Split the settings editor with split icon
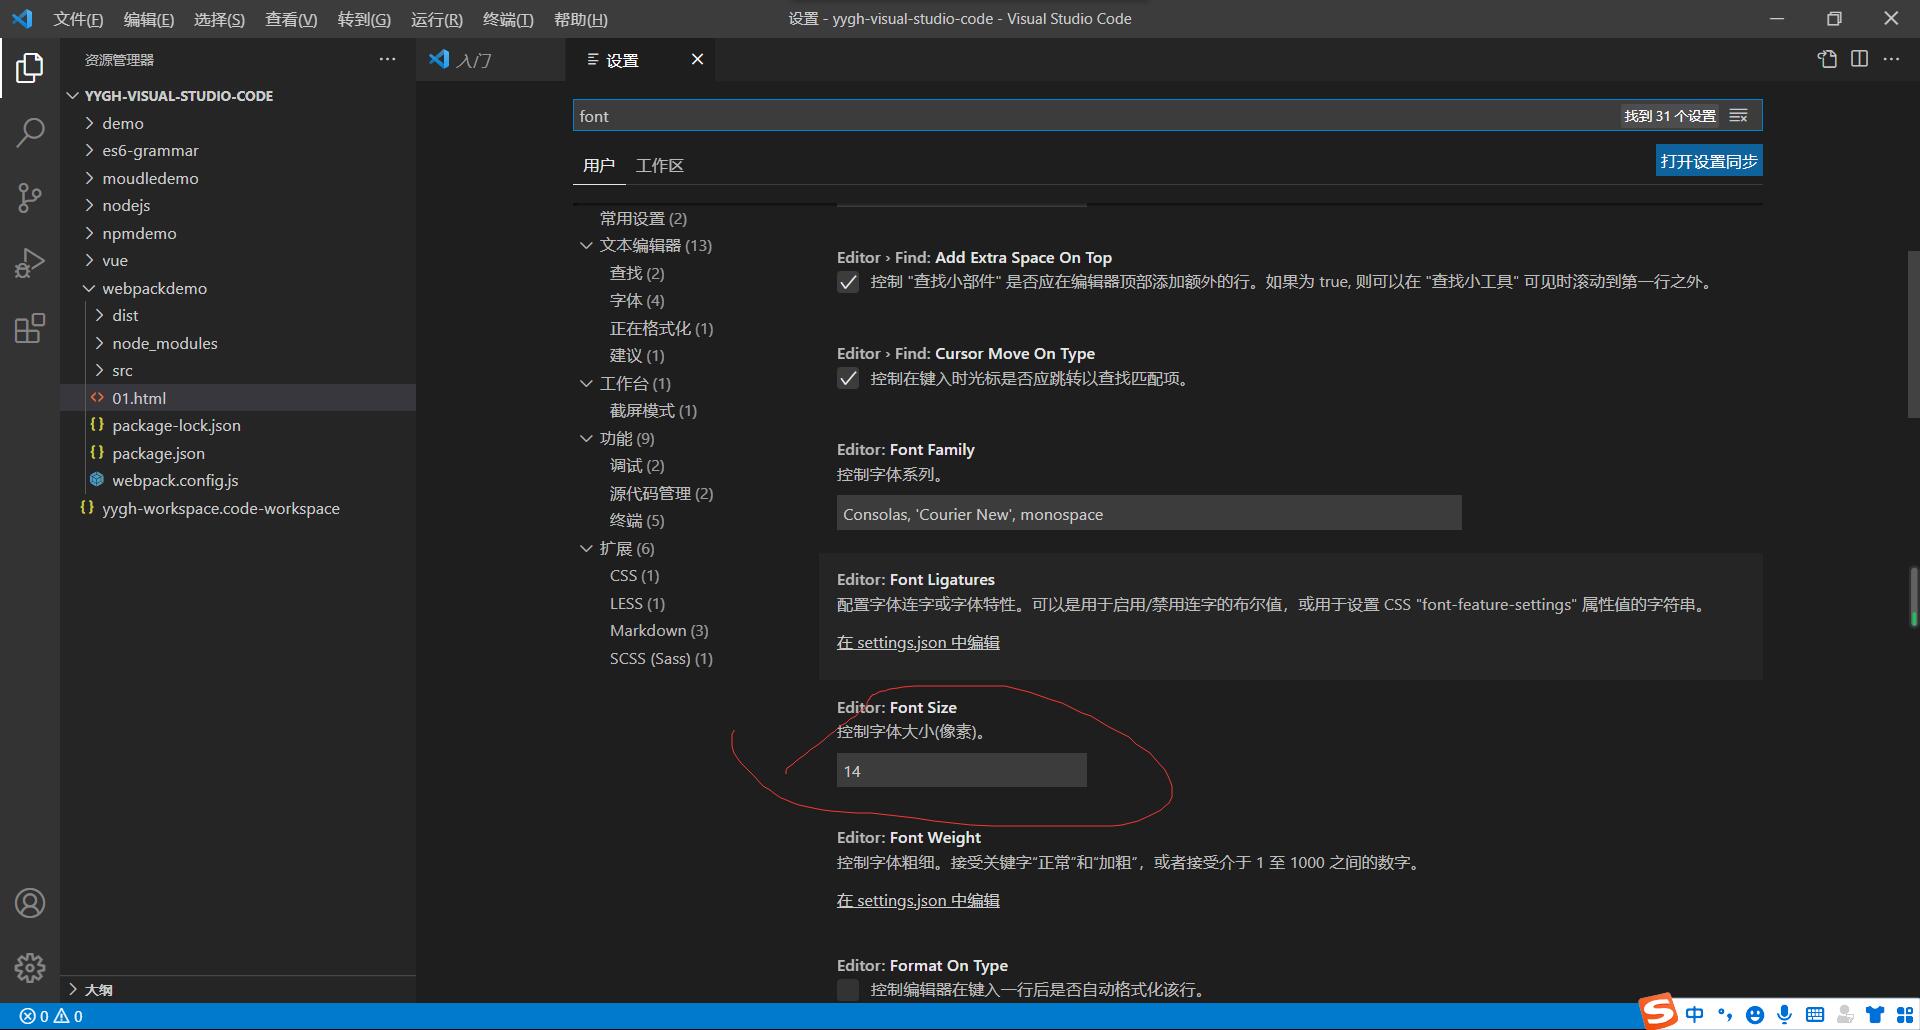Screen dimensions: 1920x1030 (x=1860, y=59)
